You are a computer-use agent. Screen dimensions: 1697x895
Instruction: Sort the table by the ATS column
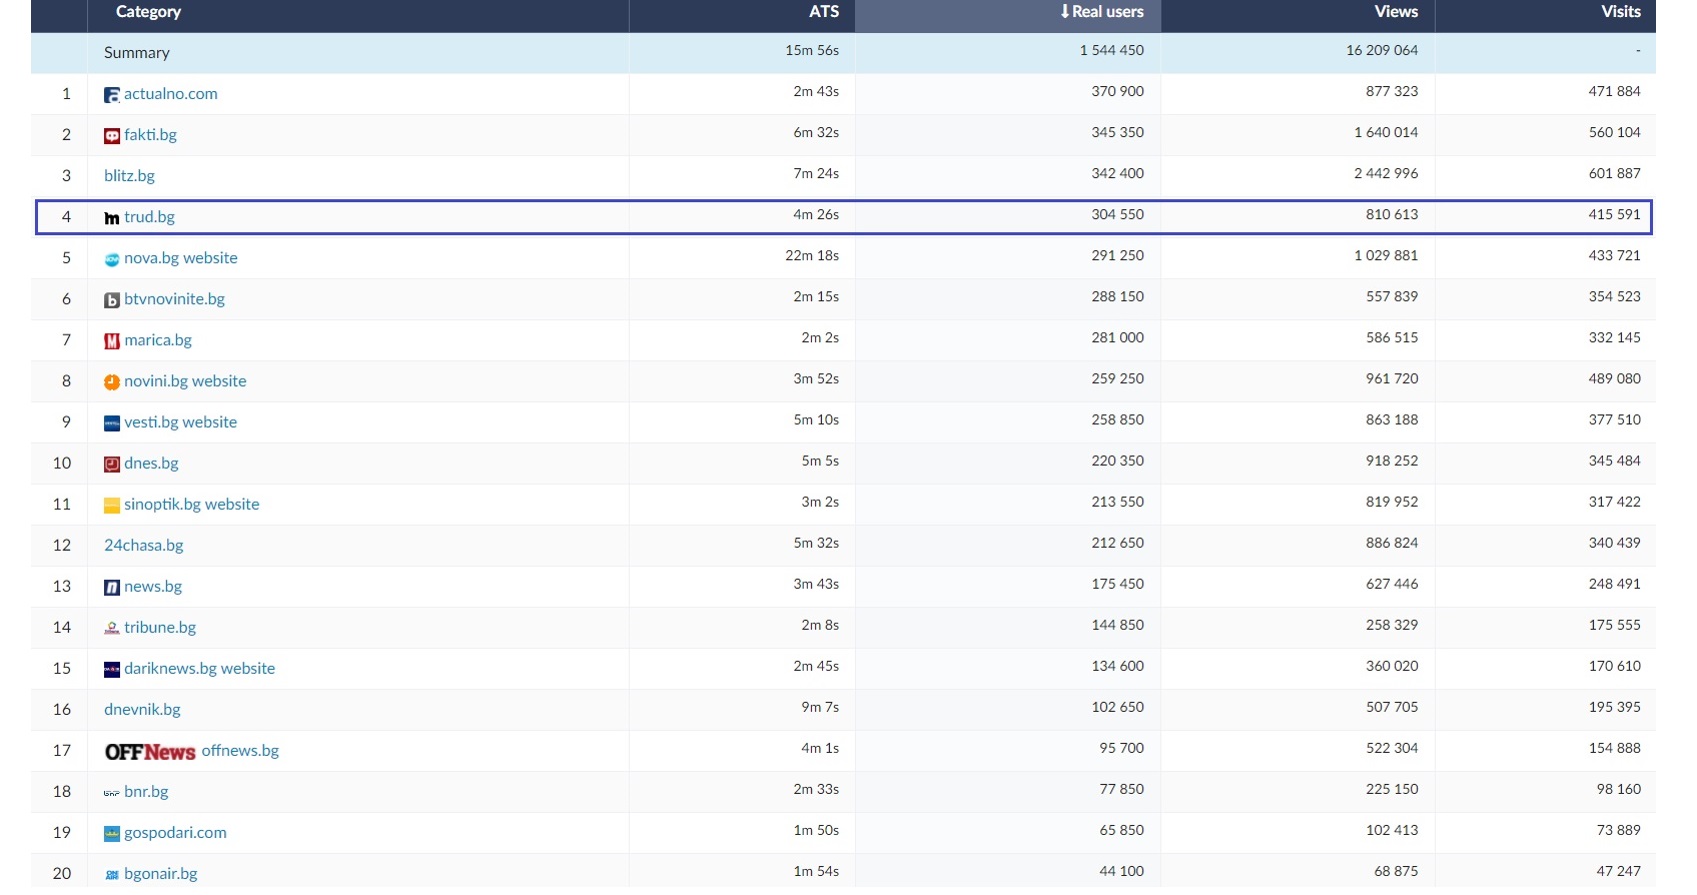point(824,12)
